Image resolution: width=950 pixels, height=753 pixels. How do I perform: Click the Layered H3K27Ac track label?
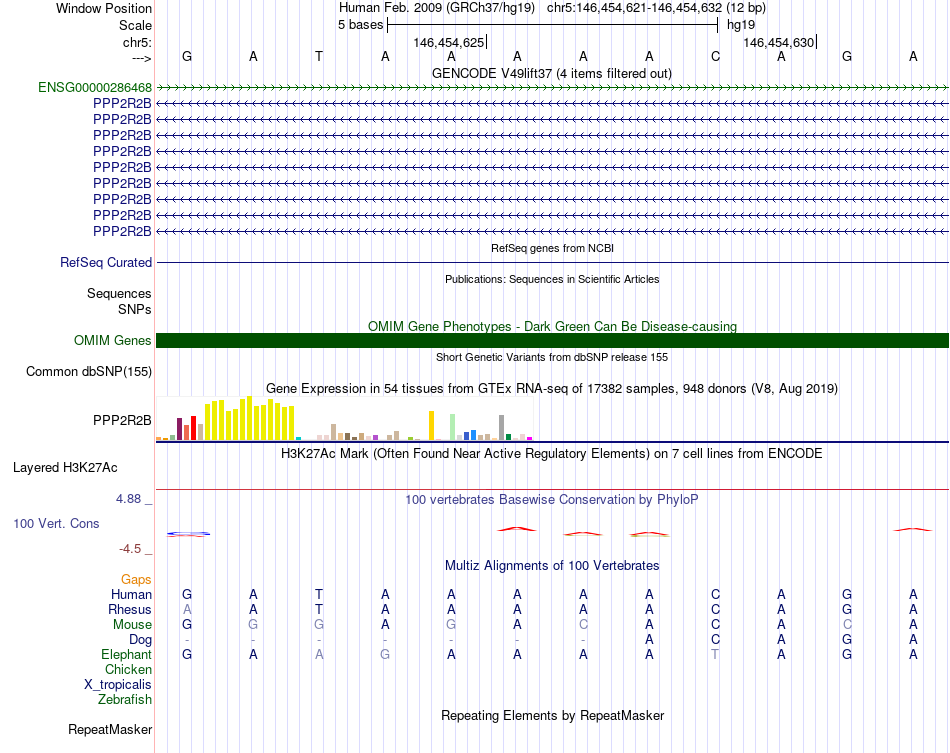[x=65, y=467]
